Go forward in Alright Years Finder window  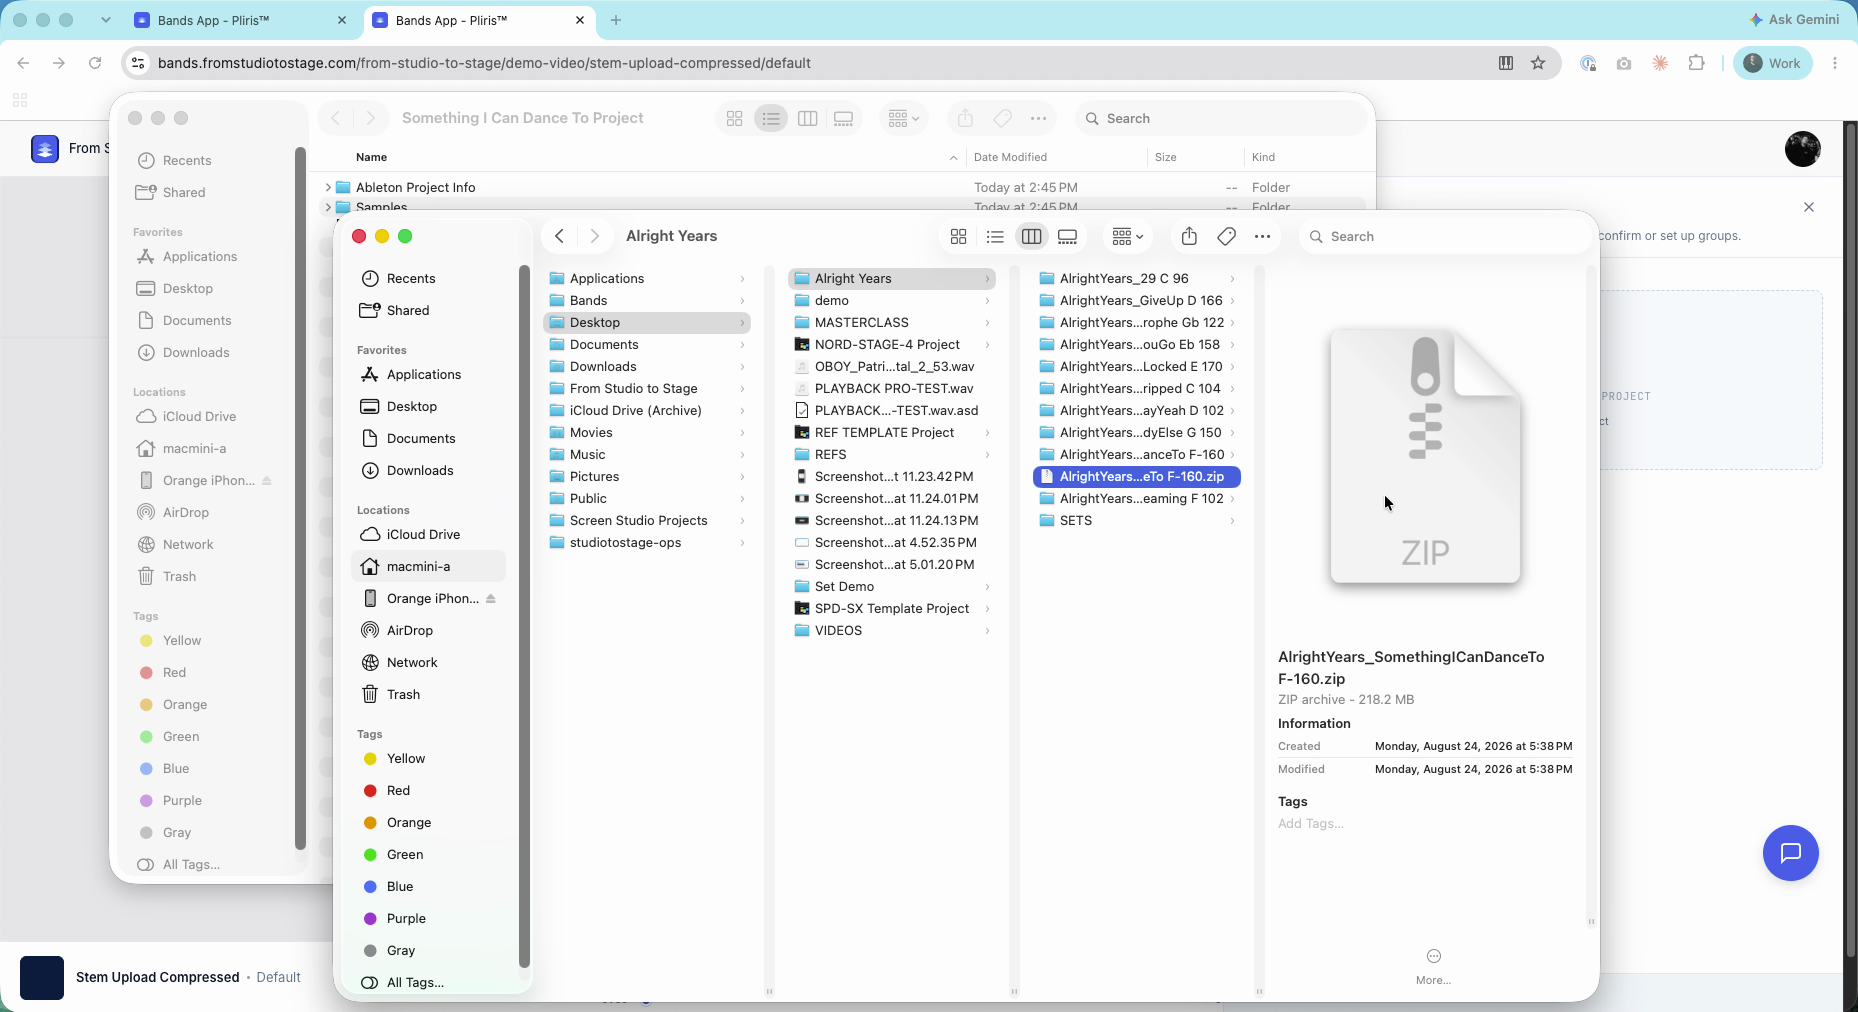click(x=595, y=236)
